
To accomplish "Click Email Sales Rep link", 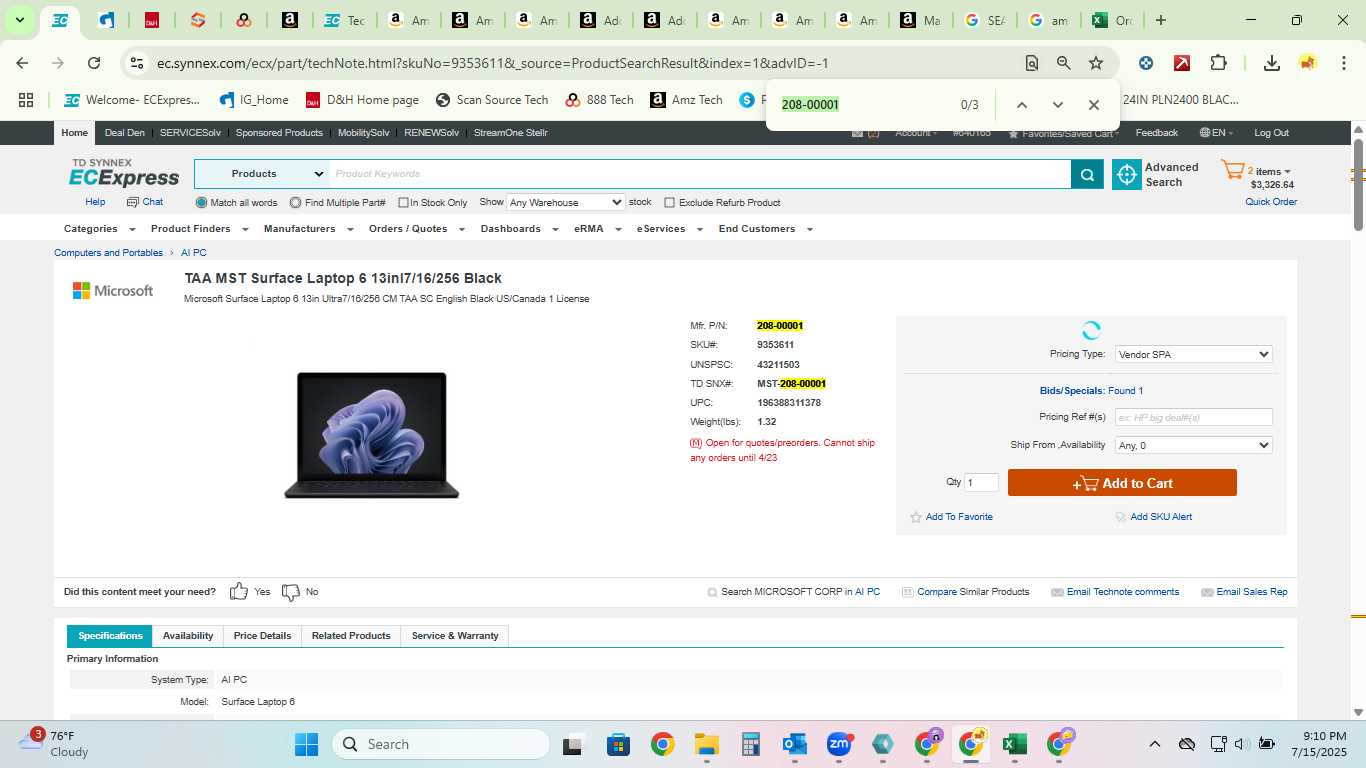I will click(1252, 592).
